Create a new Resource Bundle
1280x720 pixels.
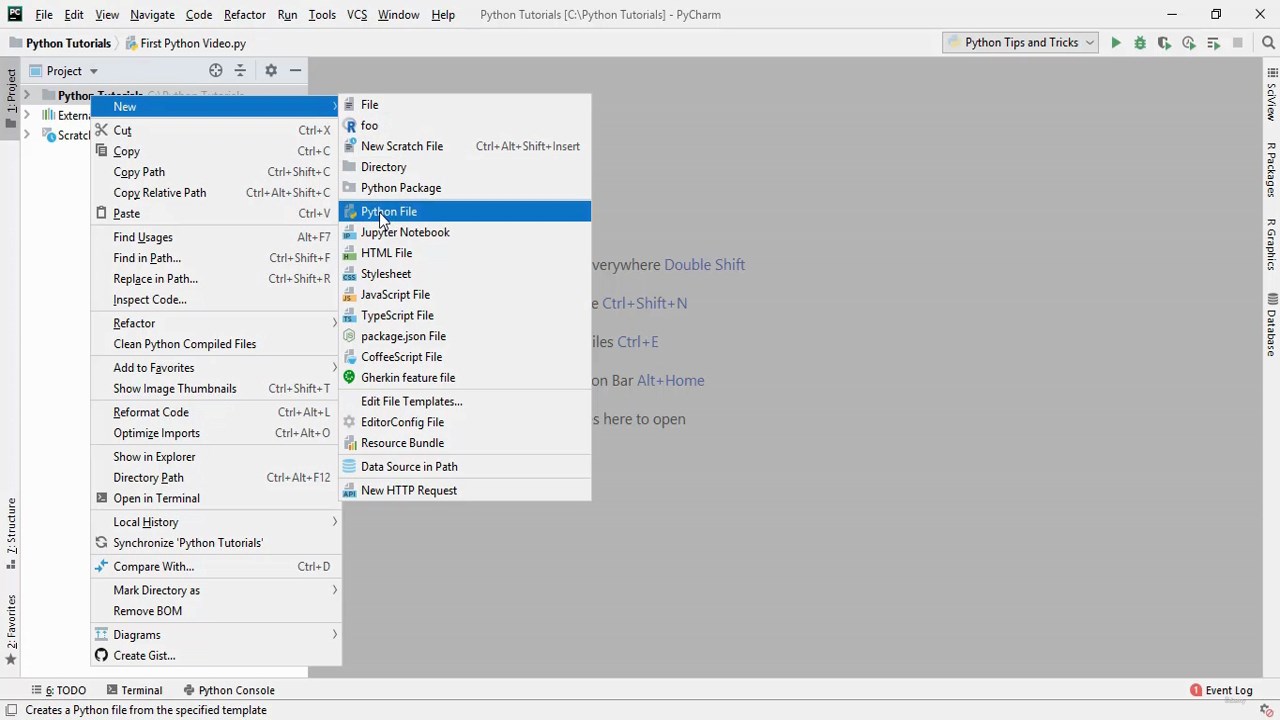465,443
